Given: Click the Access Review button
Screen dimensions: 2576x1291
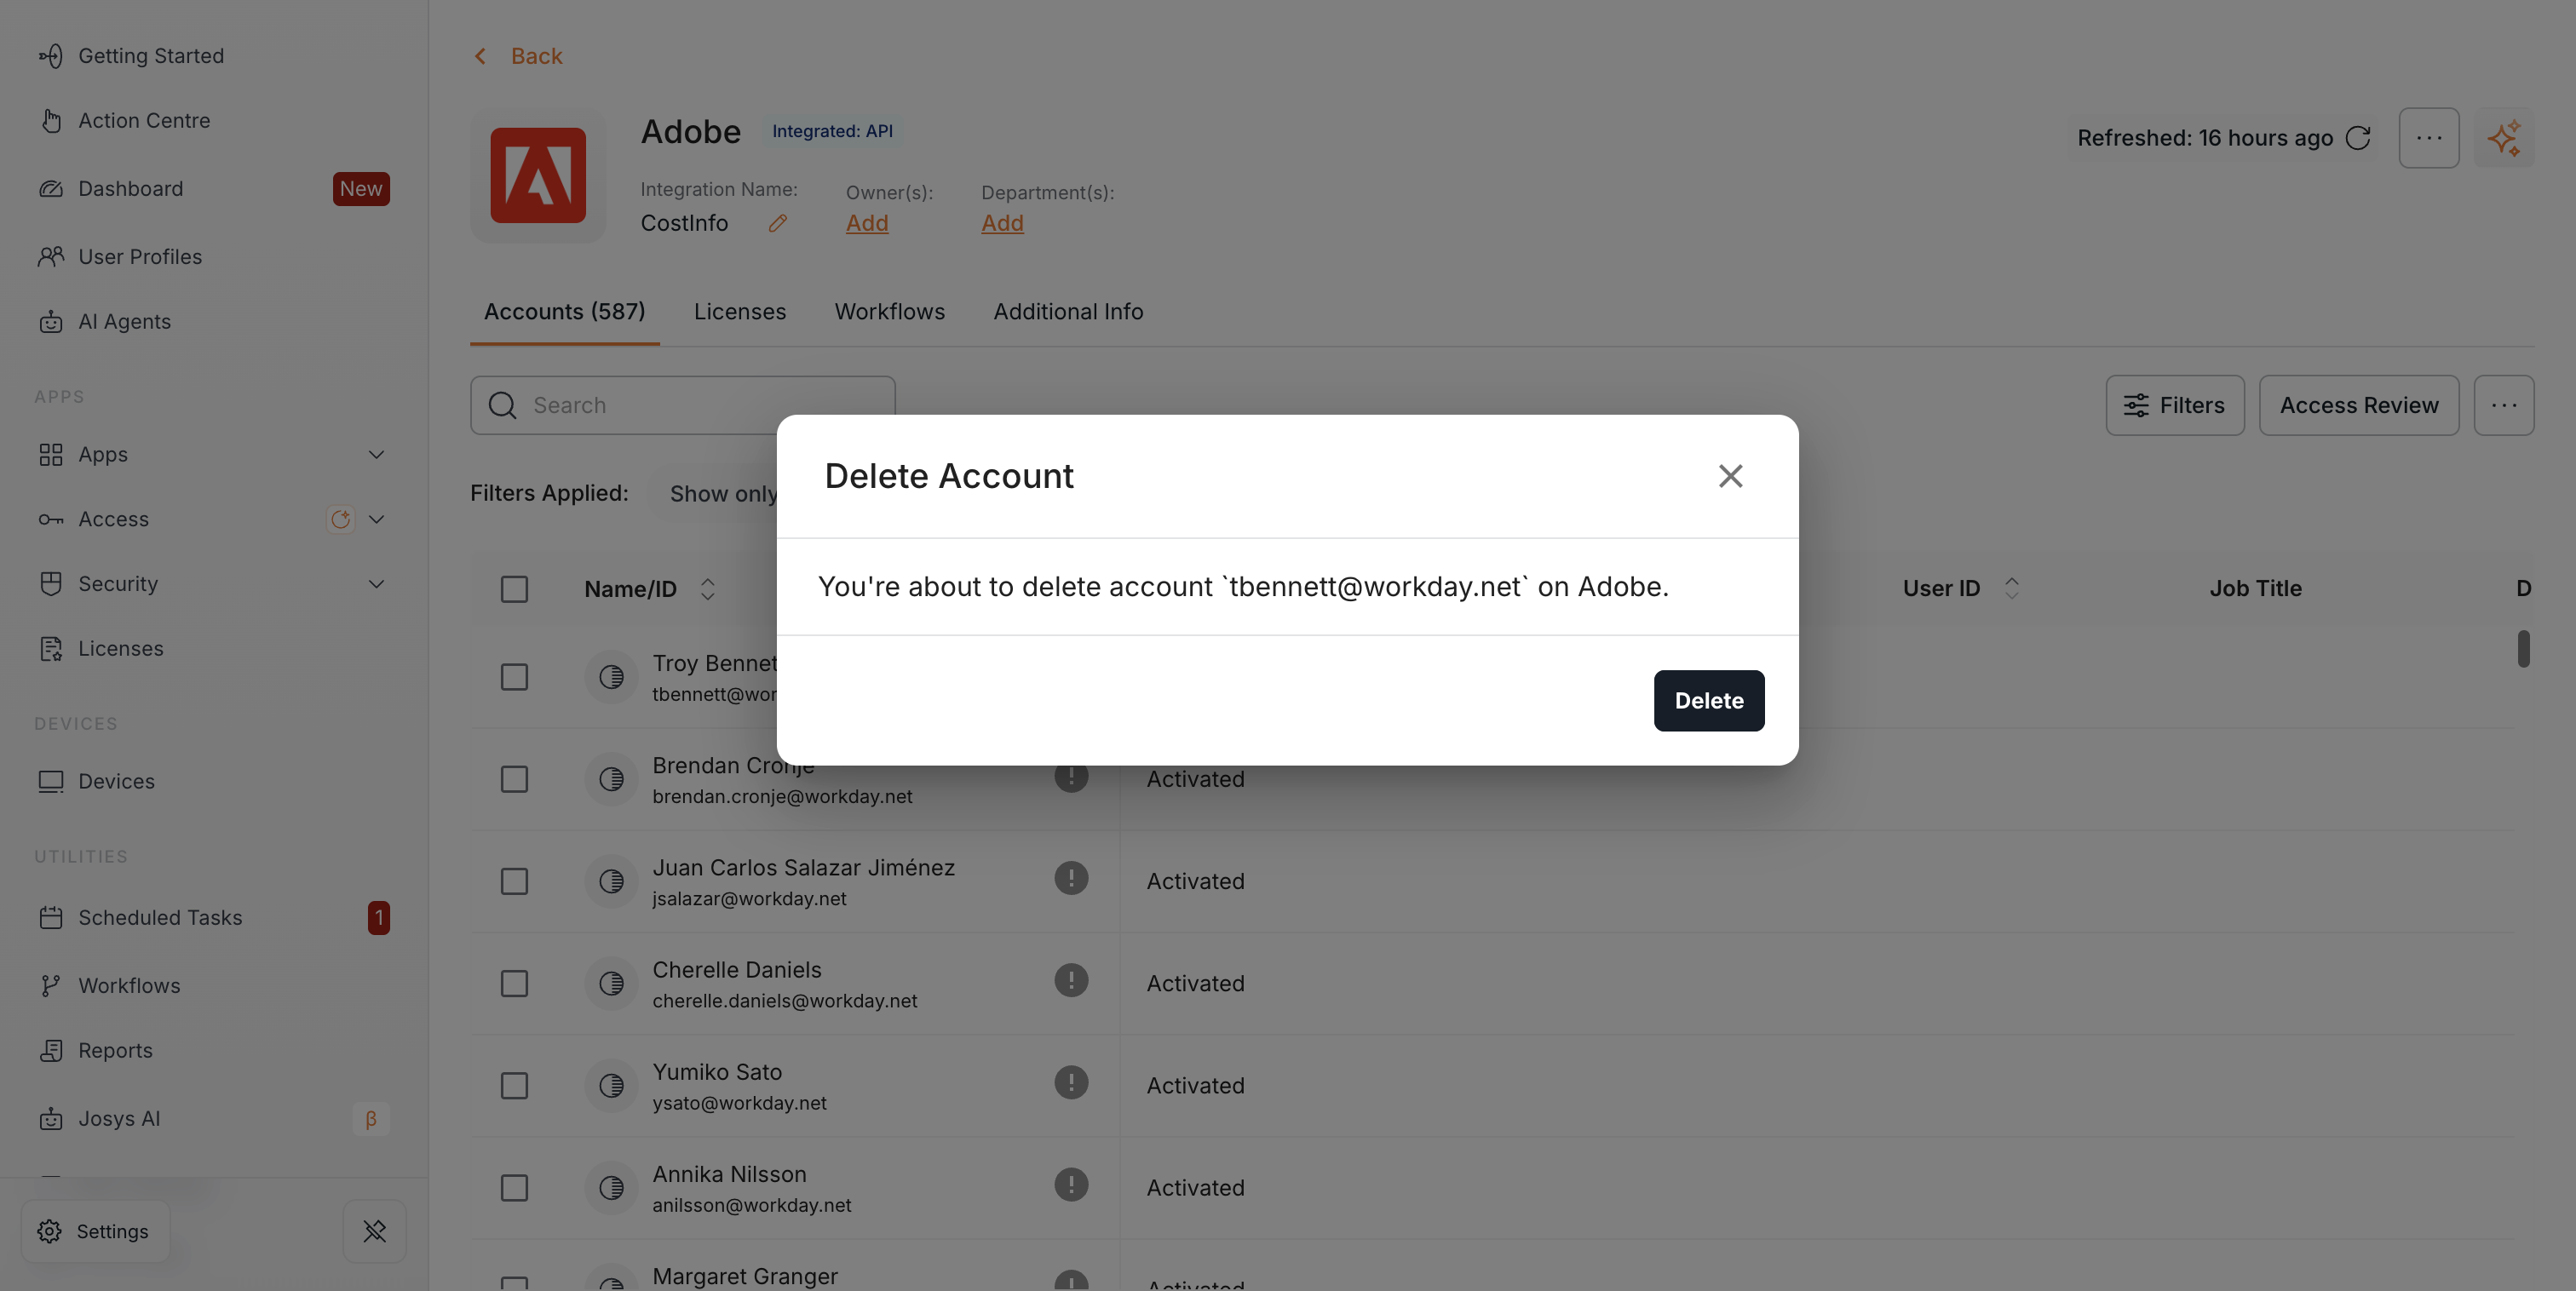Looking at the screenshot, I should (x=2359, y=406).
